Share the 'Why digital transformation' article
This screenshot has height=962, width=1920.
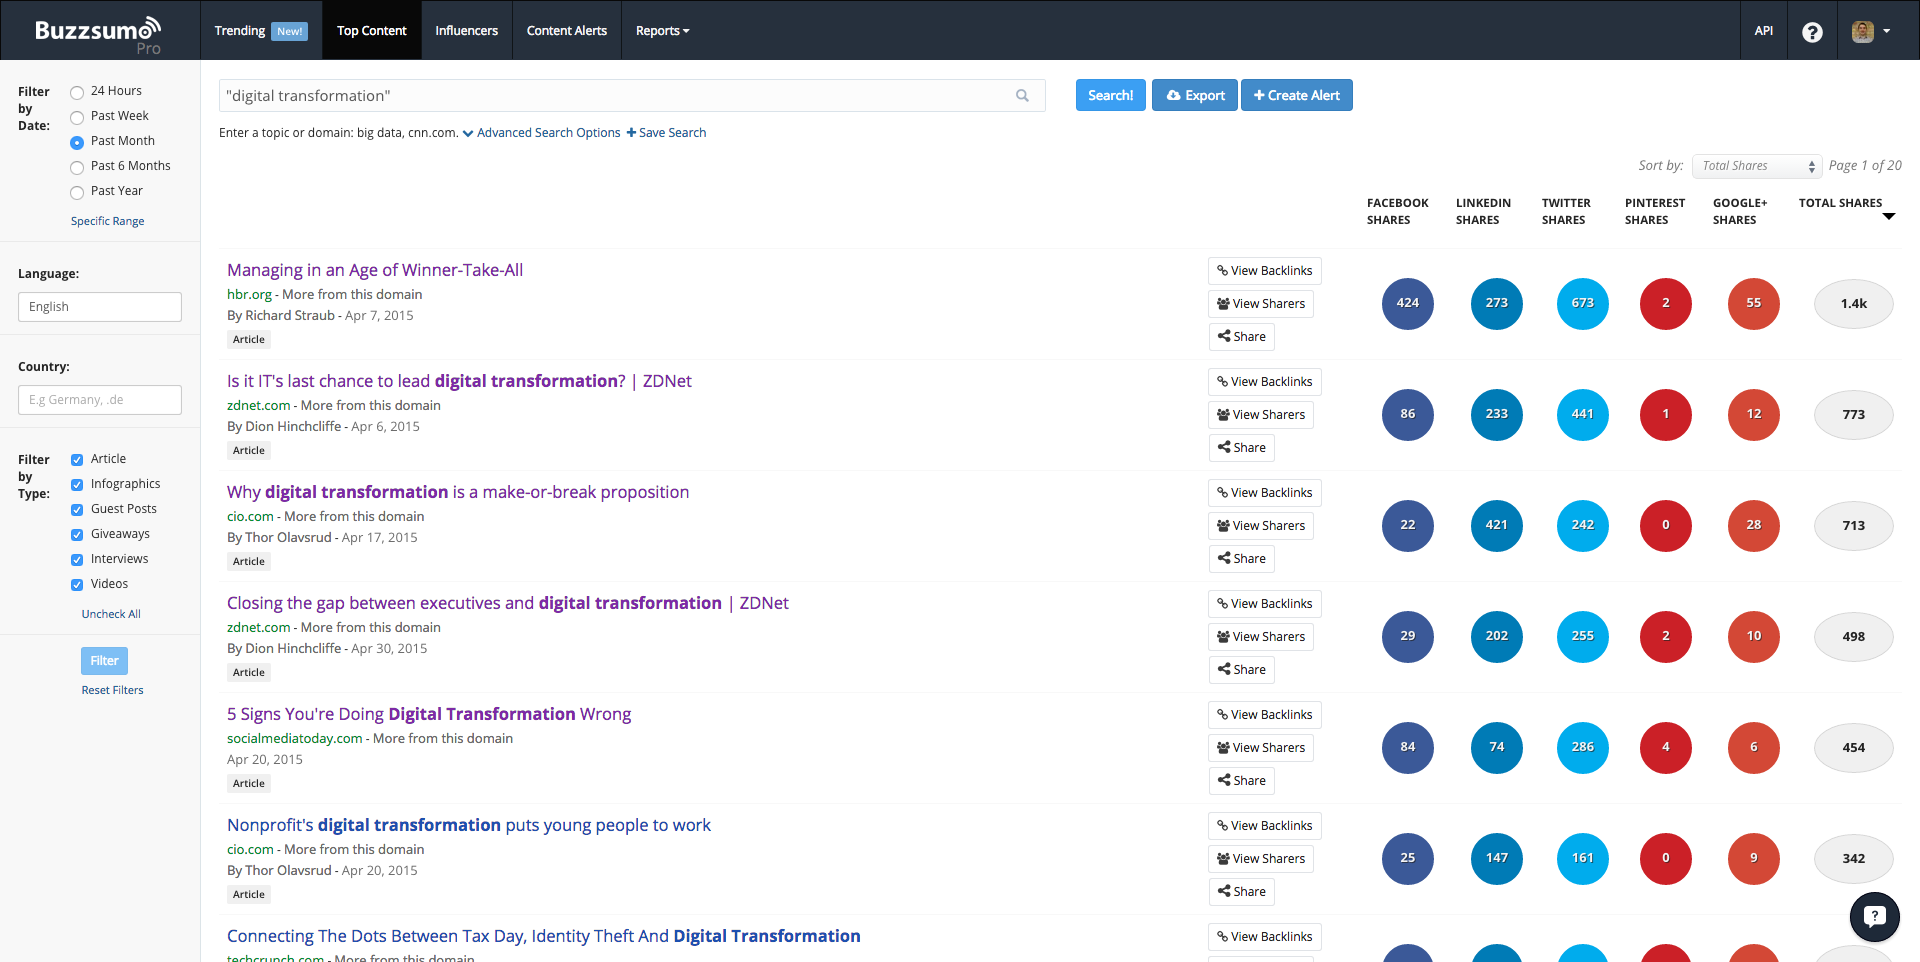click(x=1241, y=559)
